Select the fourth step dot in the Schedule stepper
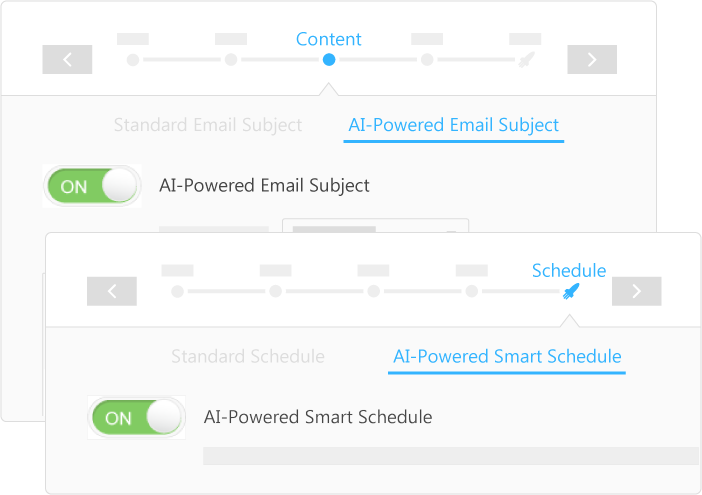The height and width of the screenshot is (495, 702). pyautogui.click(x=472, y=291)
